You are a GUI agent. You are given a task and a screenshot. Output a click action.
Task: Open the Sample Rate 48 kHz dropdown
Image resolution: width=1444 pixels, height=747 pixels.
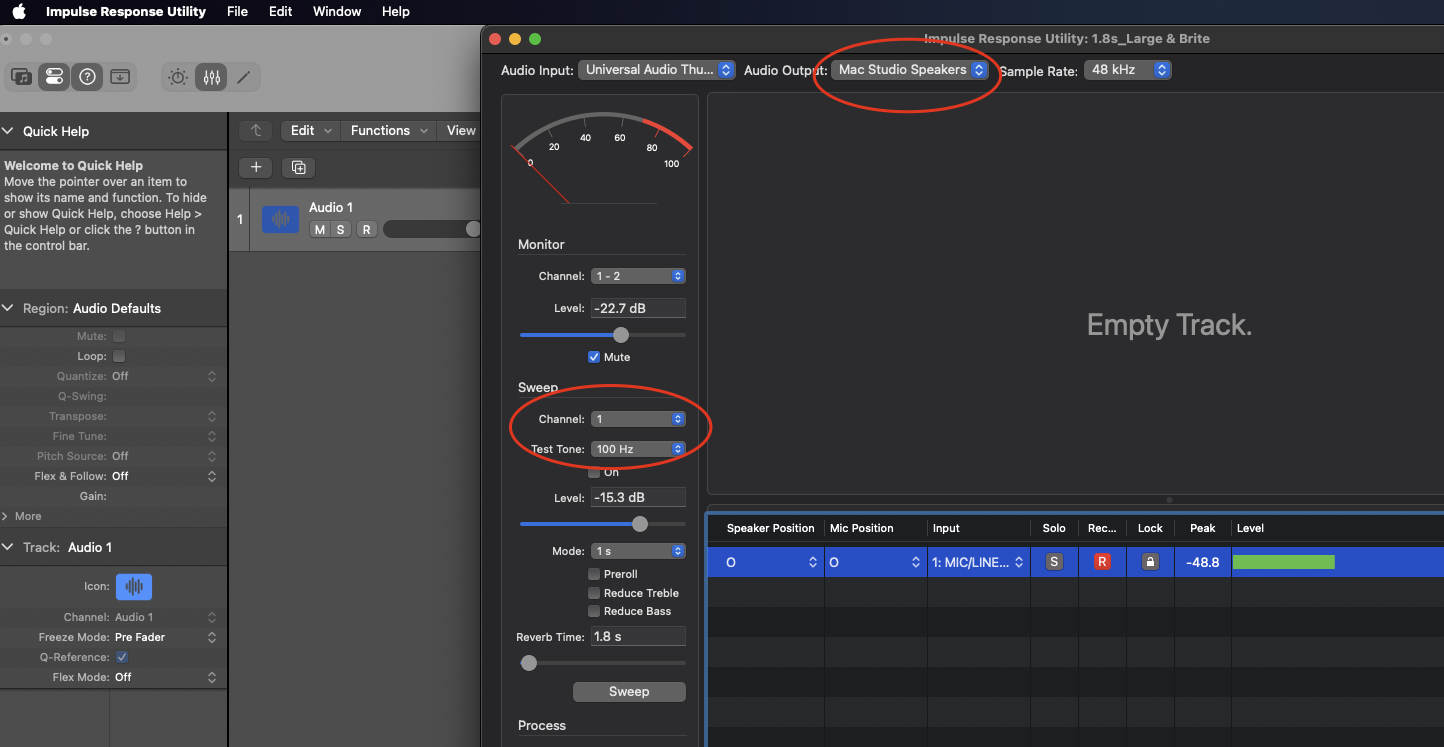click(1127, 70)
